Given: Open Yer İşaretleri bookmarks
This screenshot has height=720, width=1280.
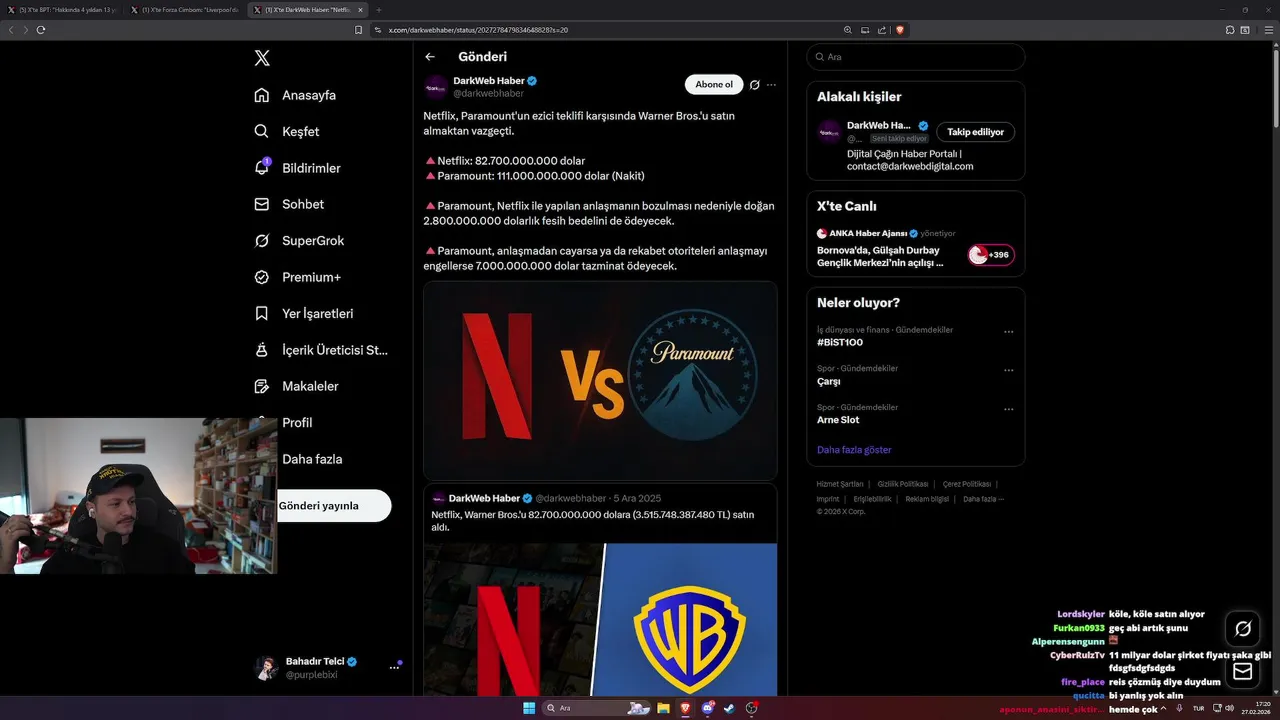Looking at the screenshot, I should click(x=304, y=313).
